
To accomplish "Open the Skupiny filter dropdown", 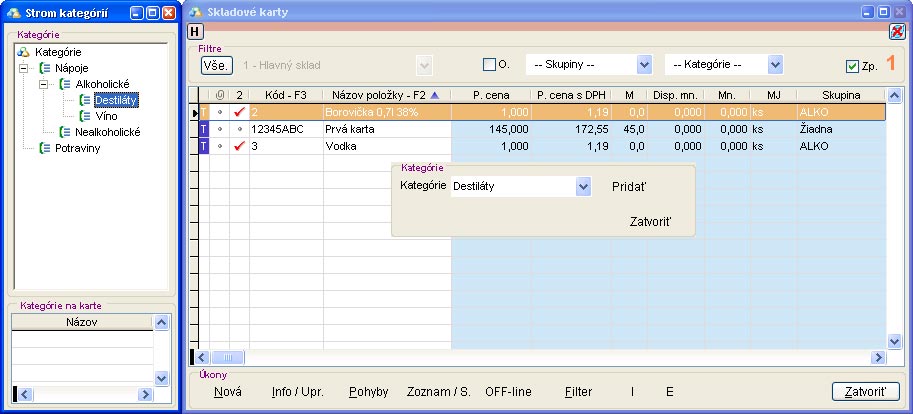I will pyautogui.click(x=644, y=65).
